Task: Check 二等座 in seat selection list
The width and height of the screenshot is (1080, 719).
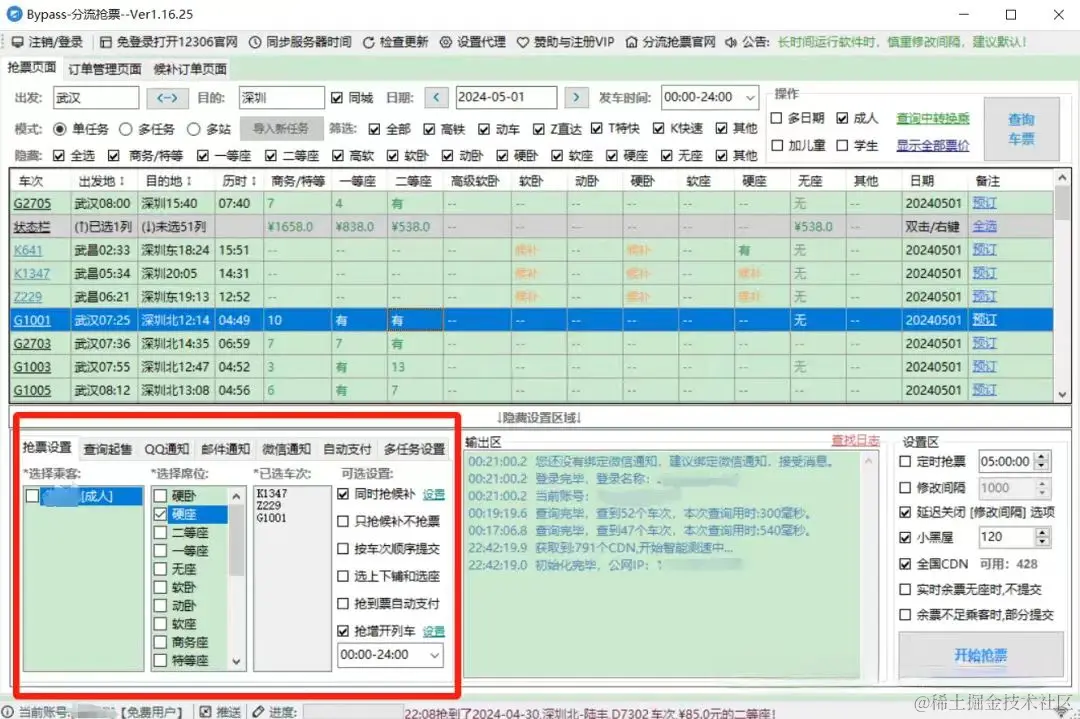Action: pyautogui.click(x=160, y=532)
